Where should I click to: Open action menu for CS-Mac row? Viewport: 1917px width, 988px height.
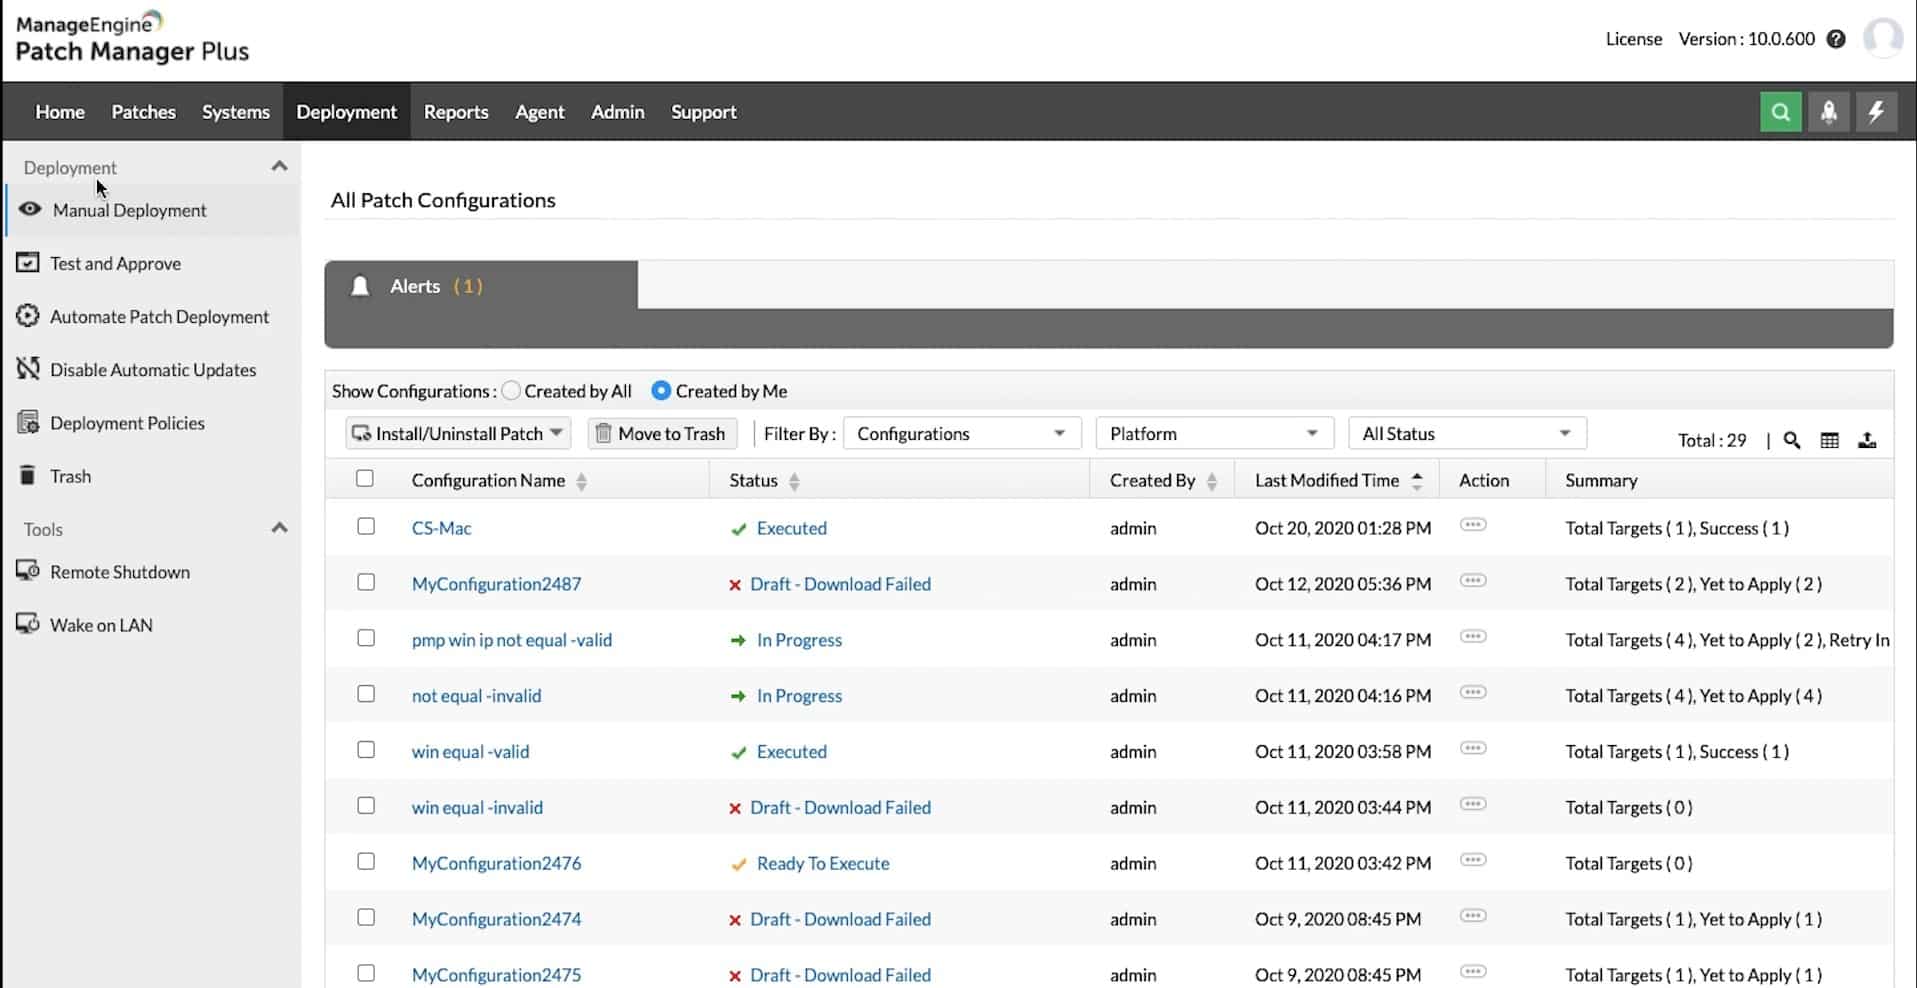tap(1473, 525)
